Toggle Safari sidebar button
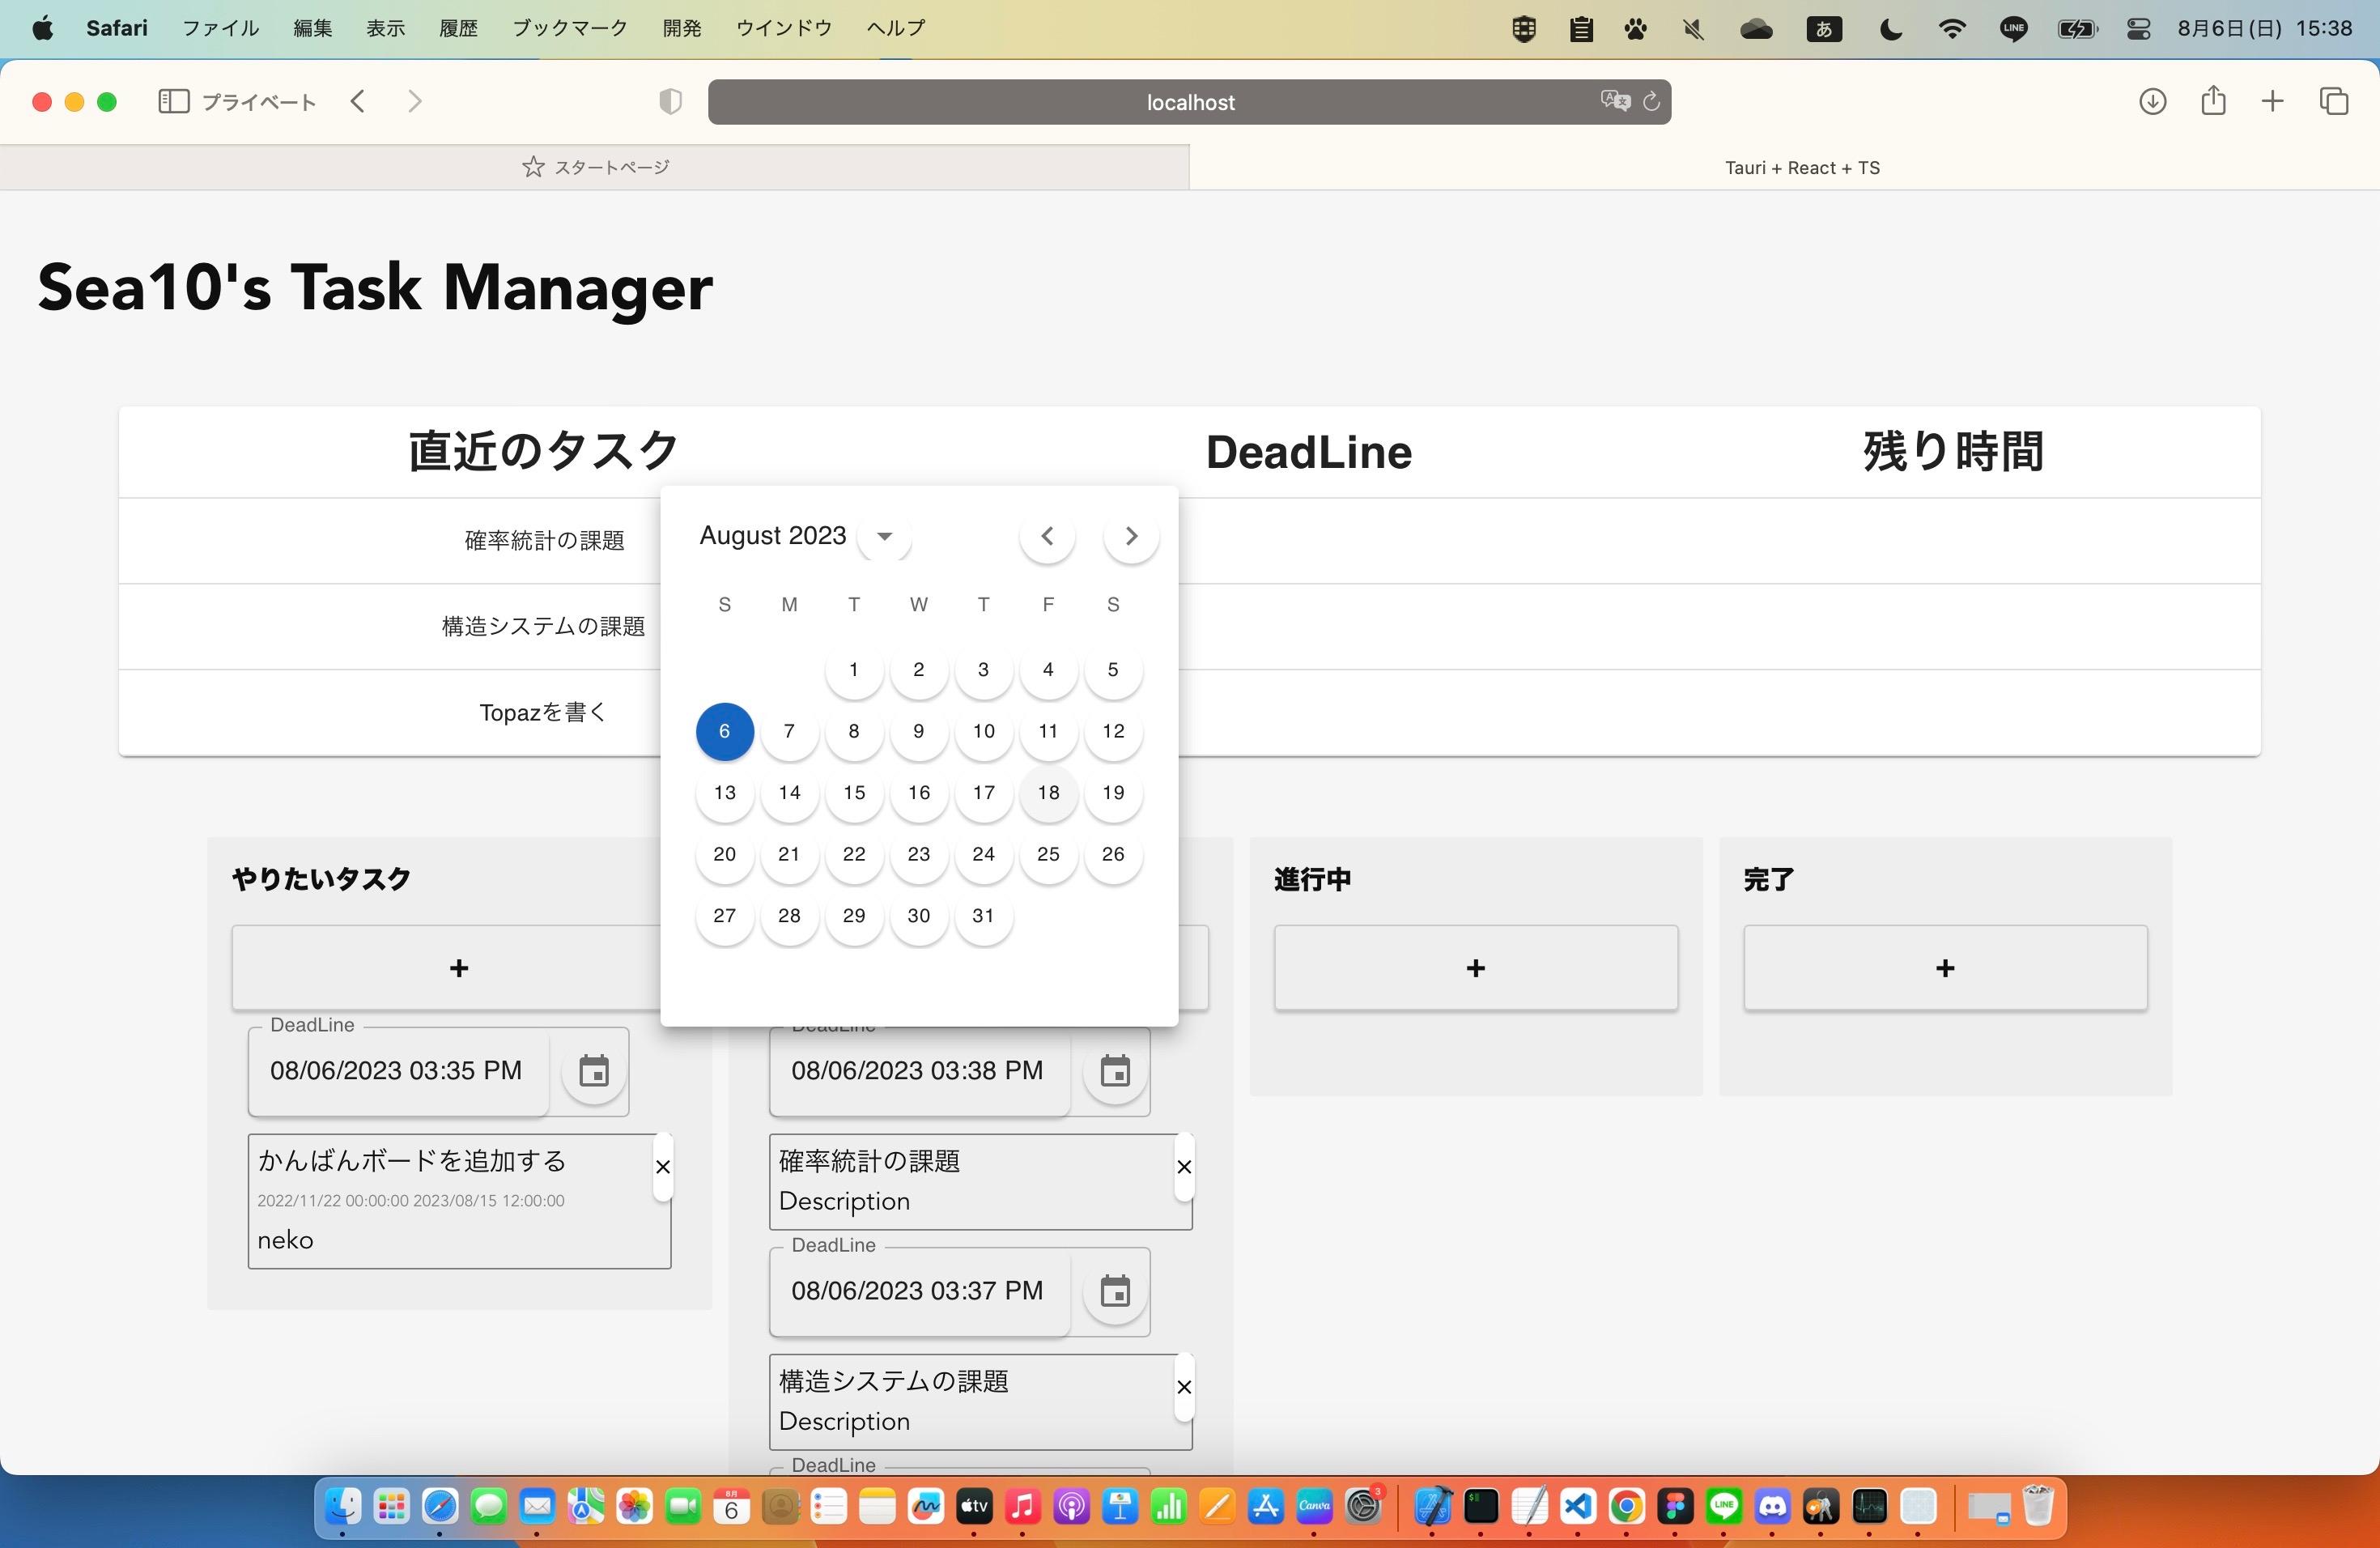Image resolution: width=2380 pixels, height=1548 pixels. (x=173, y=101)
